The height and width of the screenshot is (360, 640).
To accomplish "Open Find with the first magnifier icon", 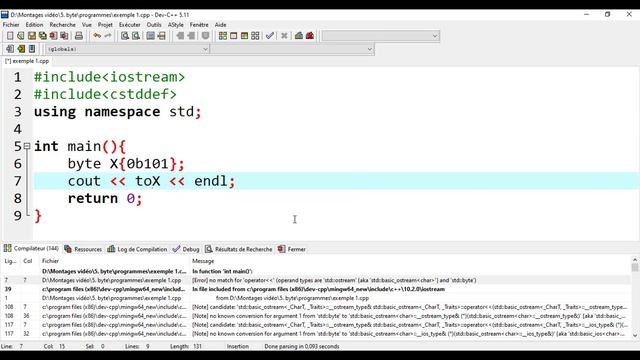I will tap(125, 36).
